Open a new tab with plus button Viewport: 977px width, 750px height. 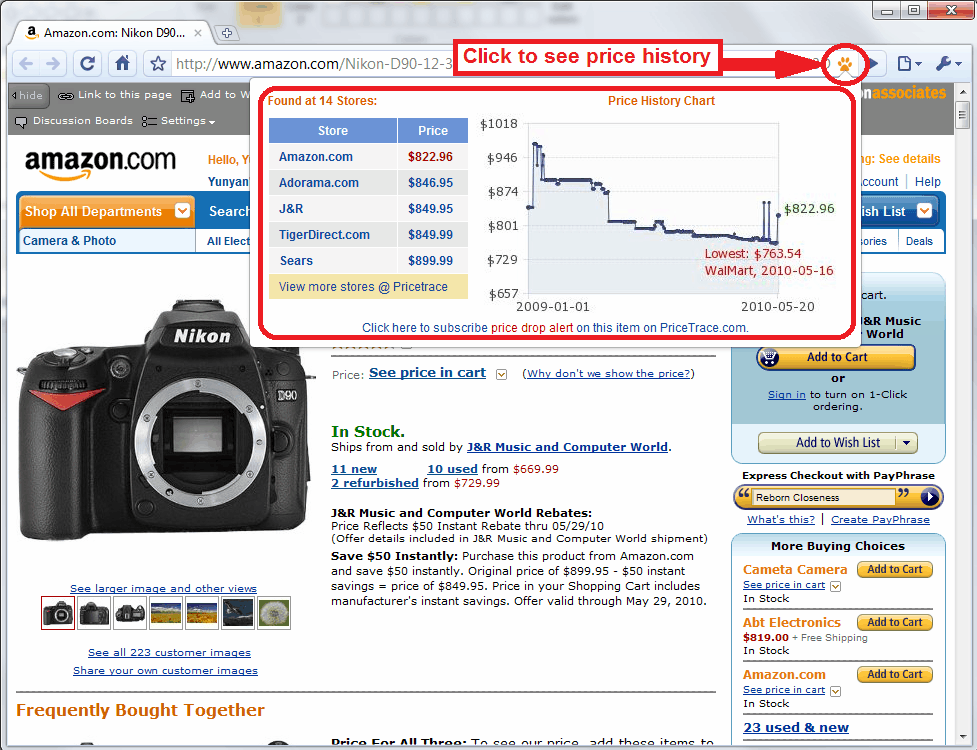pyautogui.click(x=227, y=33)
